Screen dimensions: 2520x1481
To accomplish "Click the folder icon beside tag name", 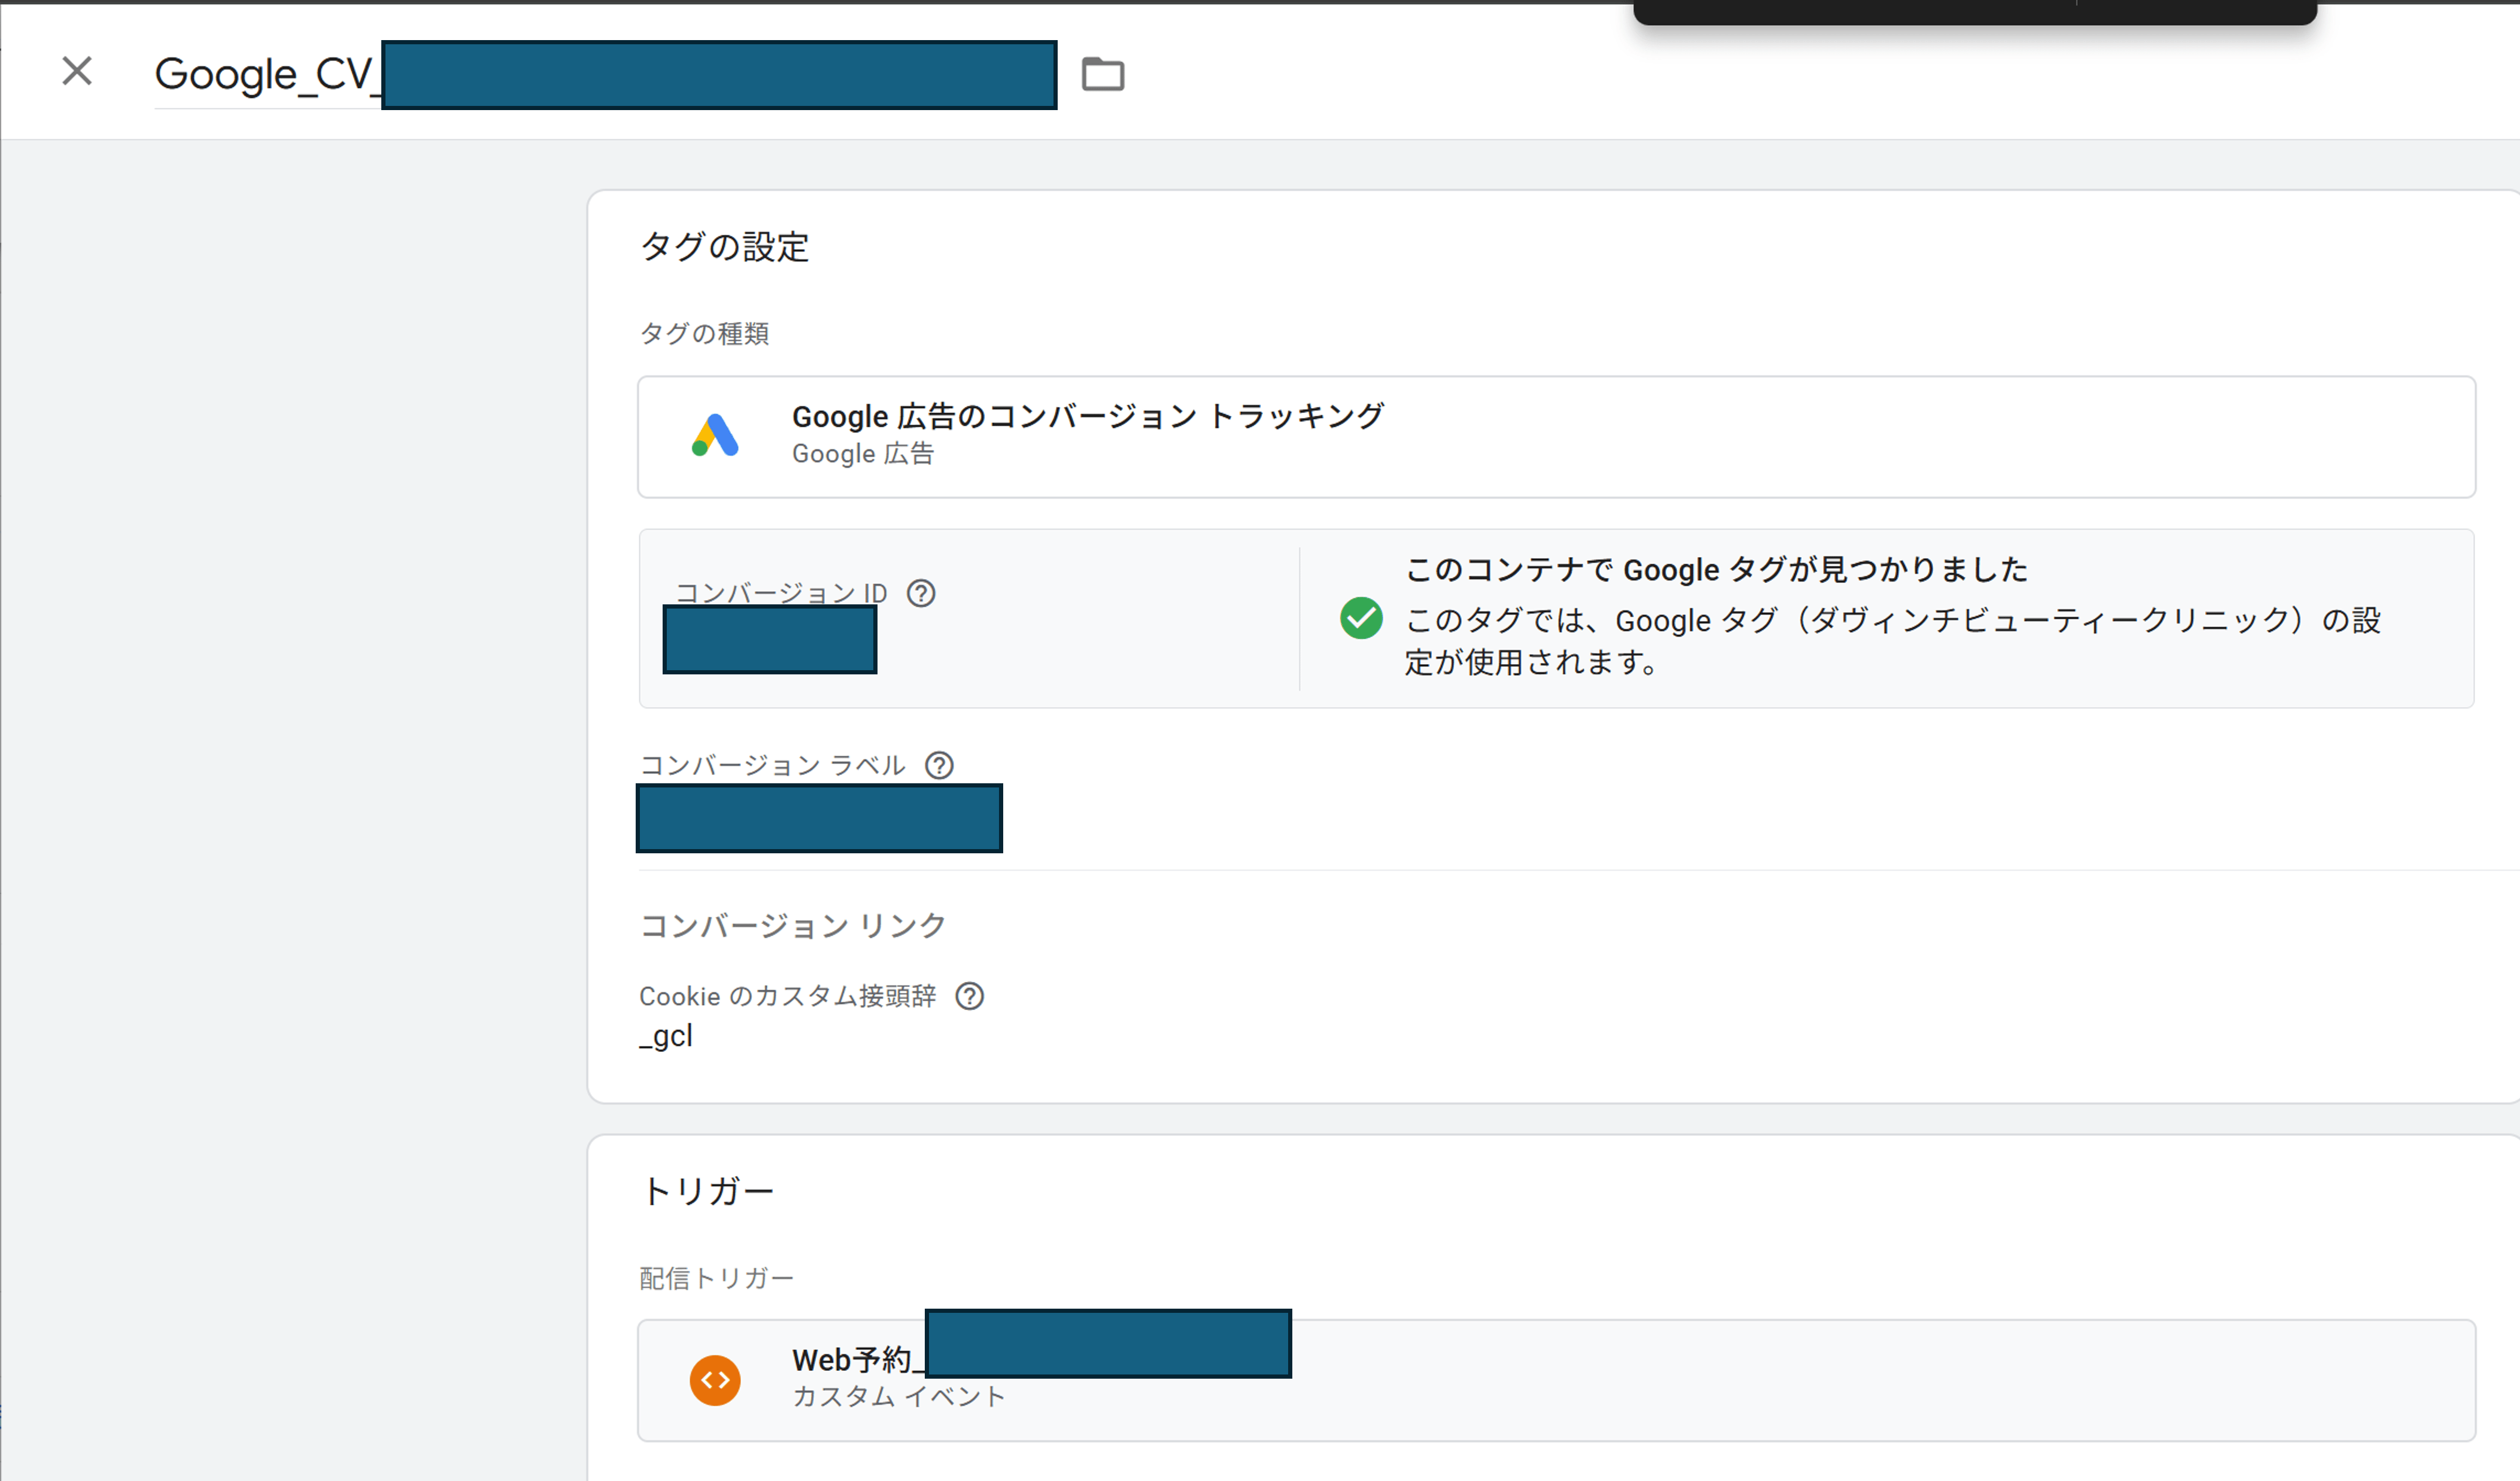I will (1103, 74).
